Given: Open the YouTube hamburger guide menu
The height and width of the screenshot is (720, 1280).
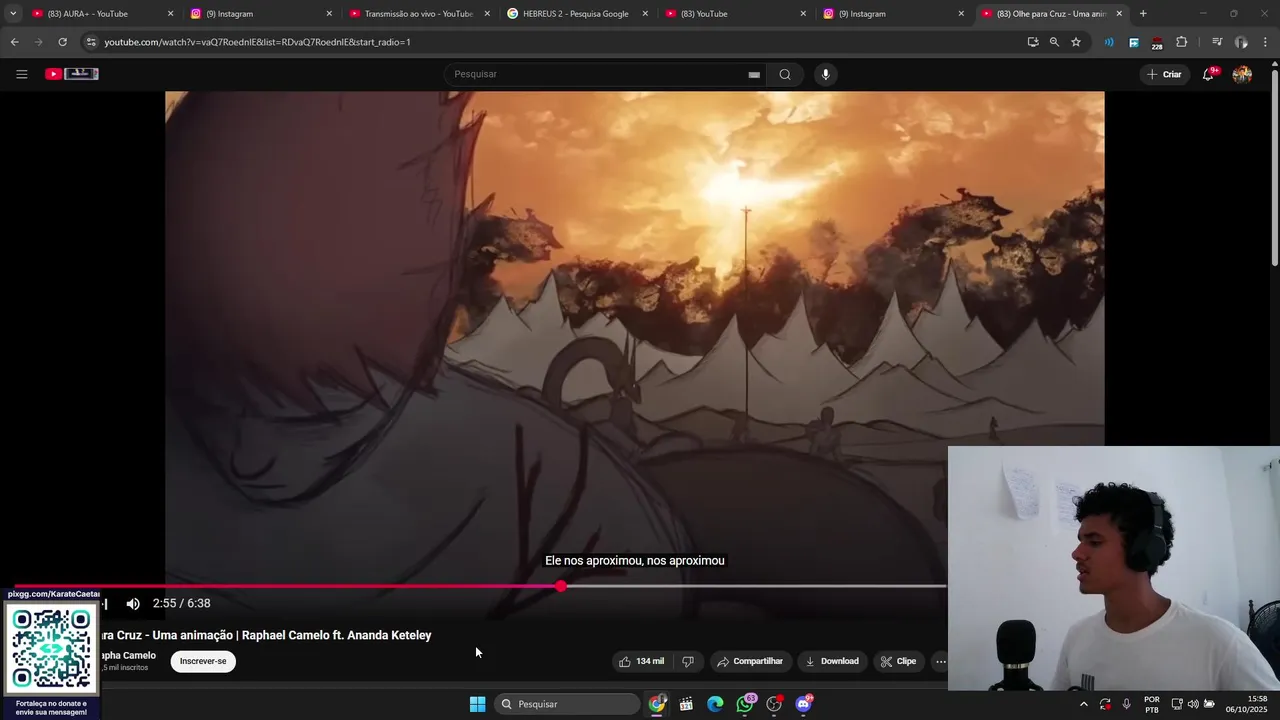Looking at the screenshot, I should coord(21,74).
